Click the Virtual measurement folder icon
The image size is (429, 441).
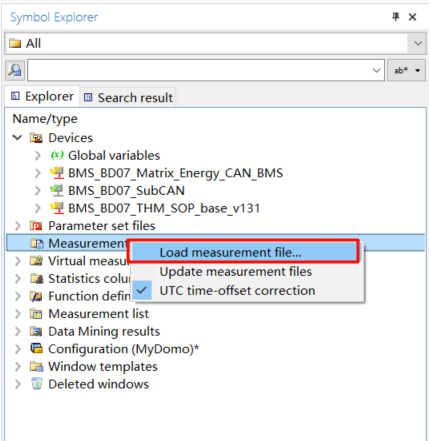click(x=36, y=261)
